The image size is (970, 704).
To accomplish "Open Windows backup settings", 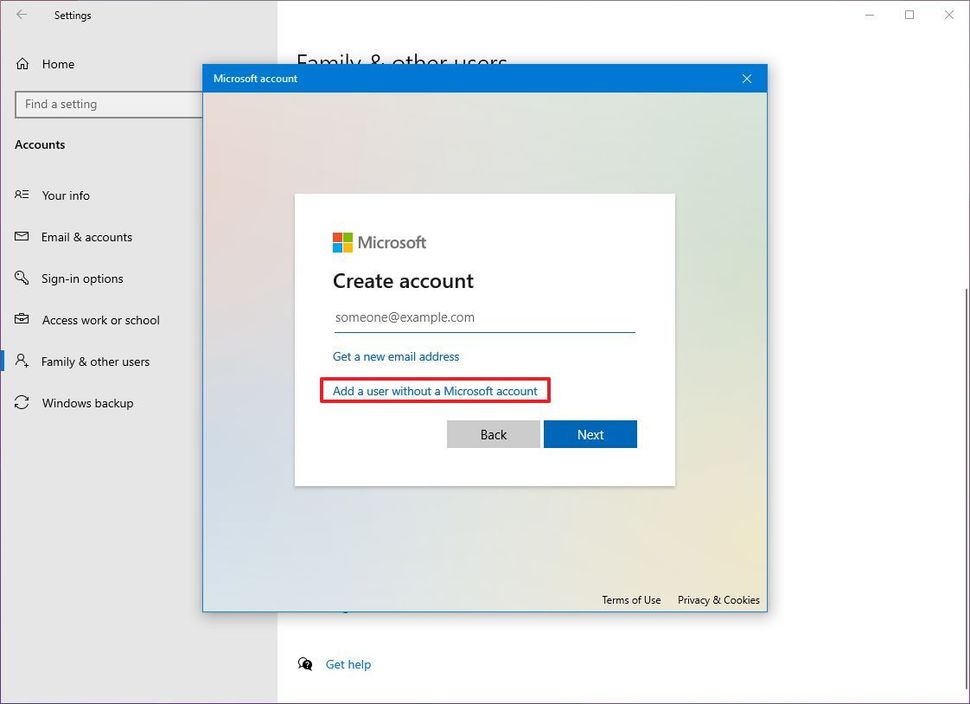I will 88,403.
